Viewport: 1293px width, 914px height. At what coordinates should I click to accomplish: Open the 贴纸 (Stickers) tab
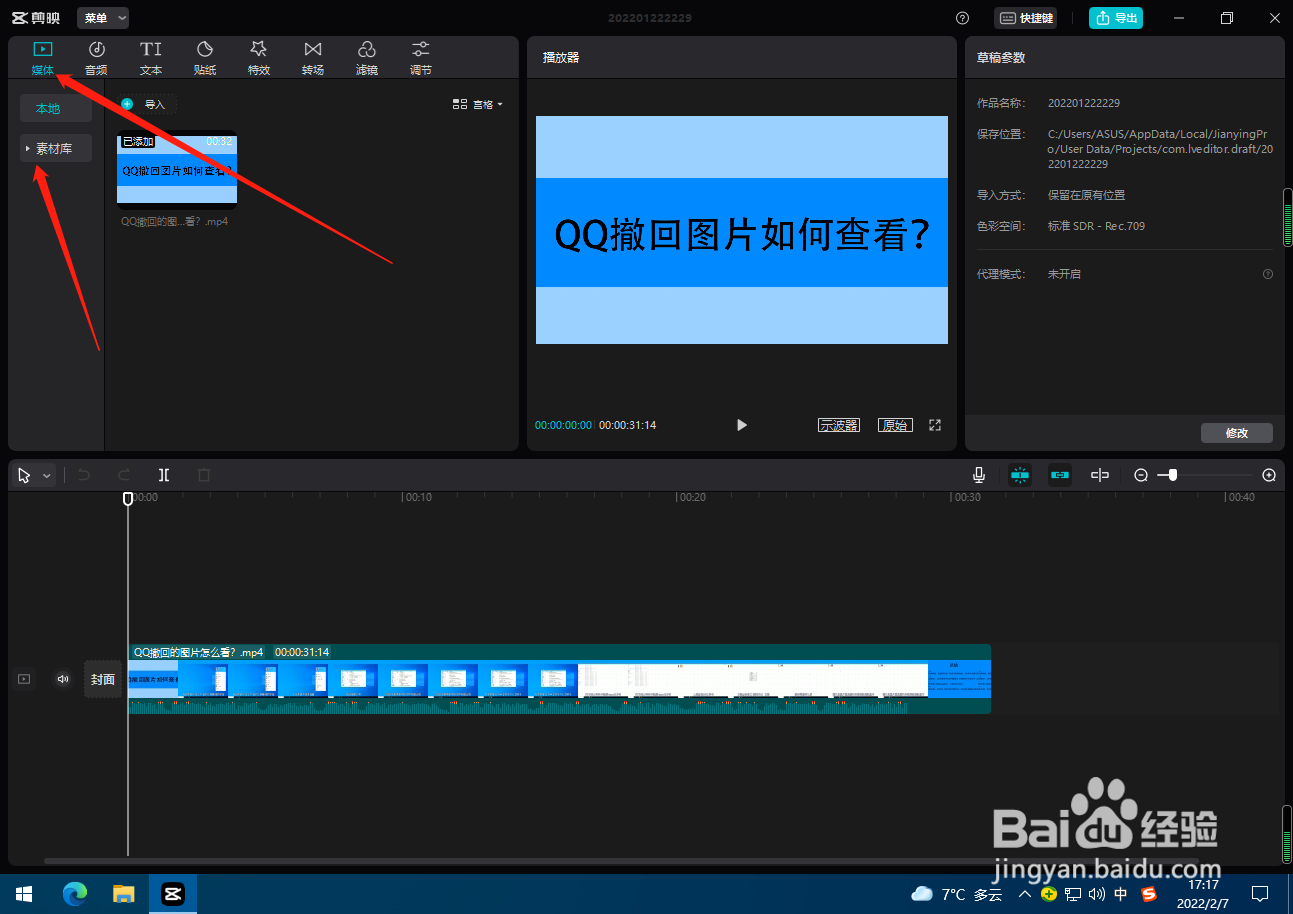click(x=205, y=58)
